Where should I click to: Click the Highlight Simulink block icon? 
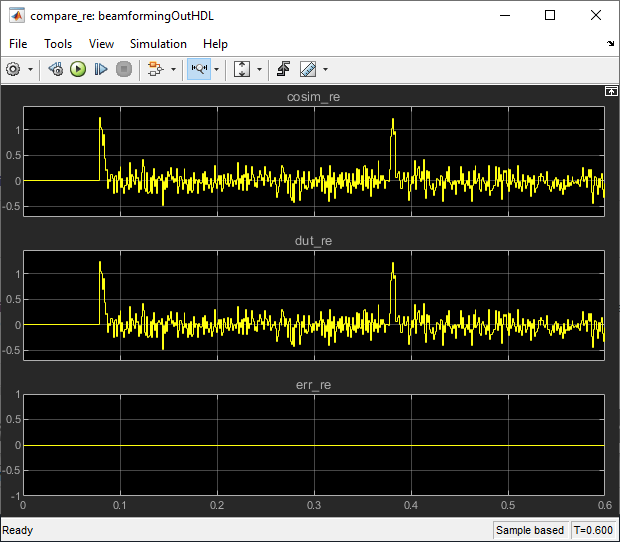pos(154,69)
